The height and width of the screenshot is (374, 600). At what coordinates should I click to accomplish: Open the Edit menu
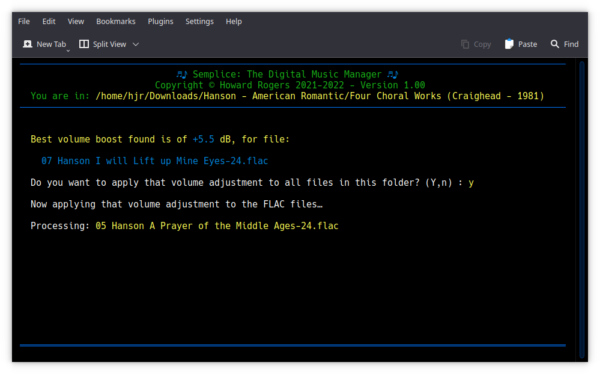pos(49,21)
